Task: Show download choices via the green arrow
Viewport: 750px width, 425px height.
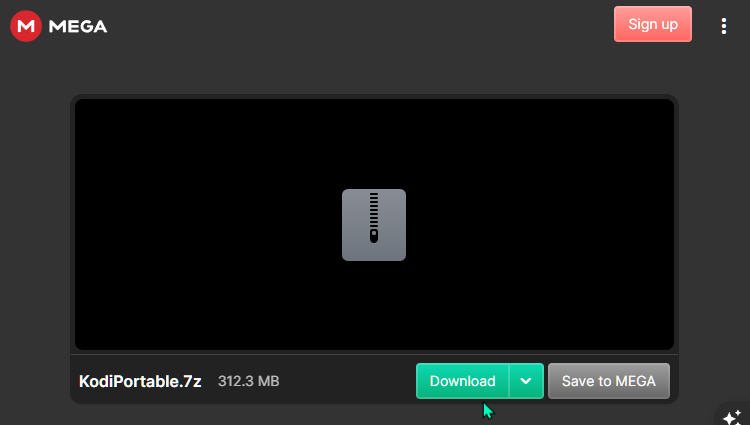Action: [x=526, y=381]
